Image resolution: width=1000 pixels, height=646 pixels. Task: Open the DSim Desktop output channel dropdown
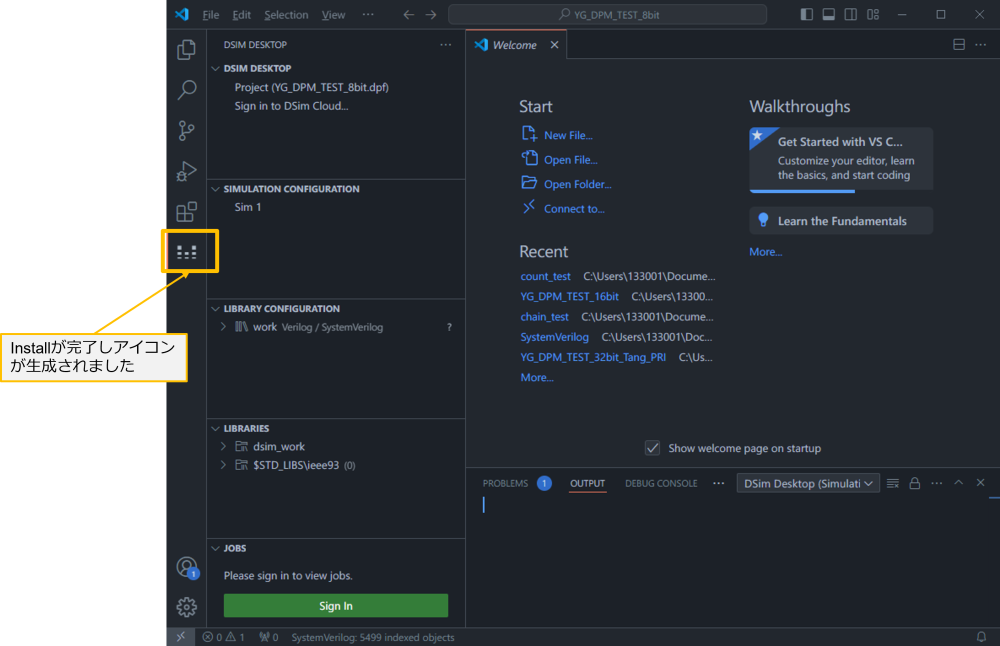pos(808,483)
